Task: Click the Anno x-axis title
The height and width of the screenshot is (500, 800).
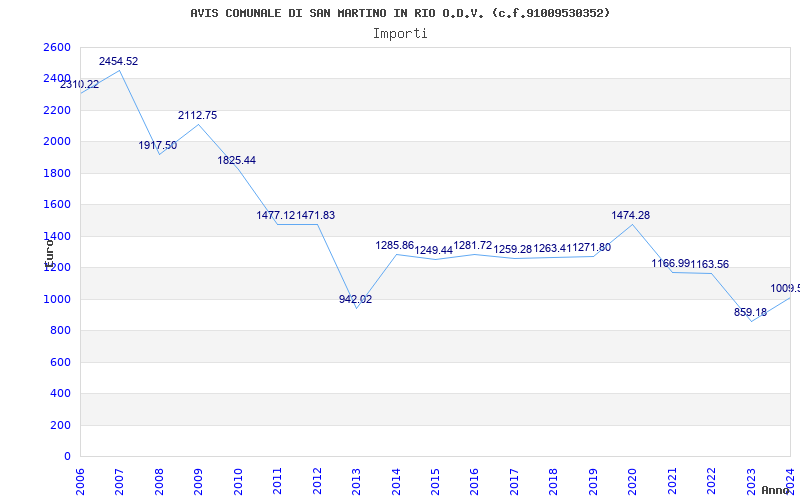Action: [776, 490]
